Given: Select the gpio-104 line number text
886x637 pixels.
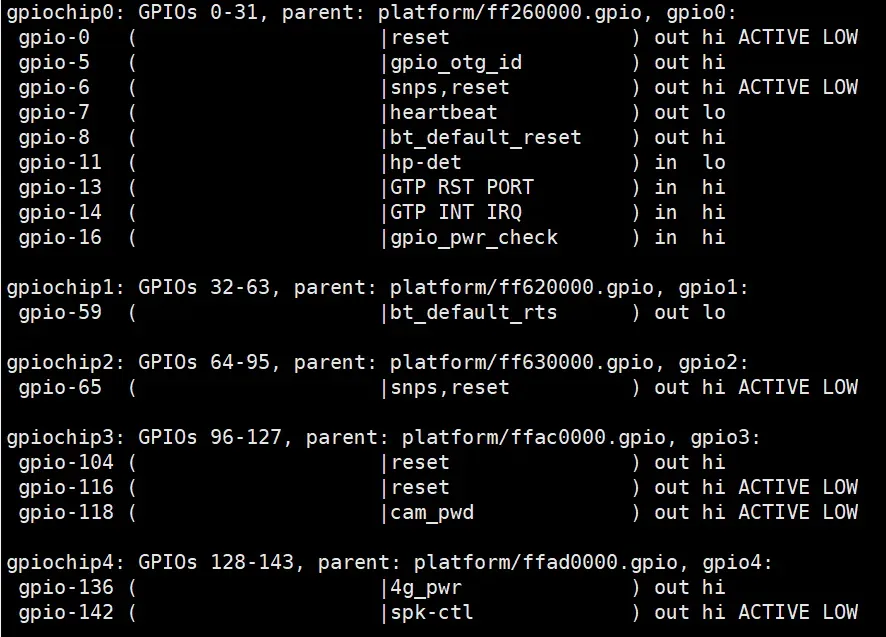Looking at the screenshot, I should click(66, 462).
